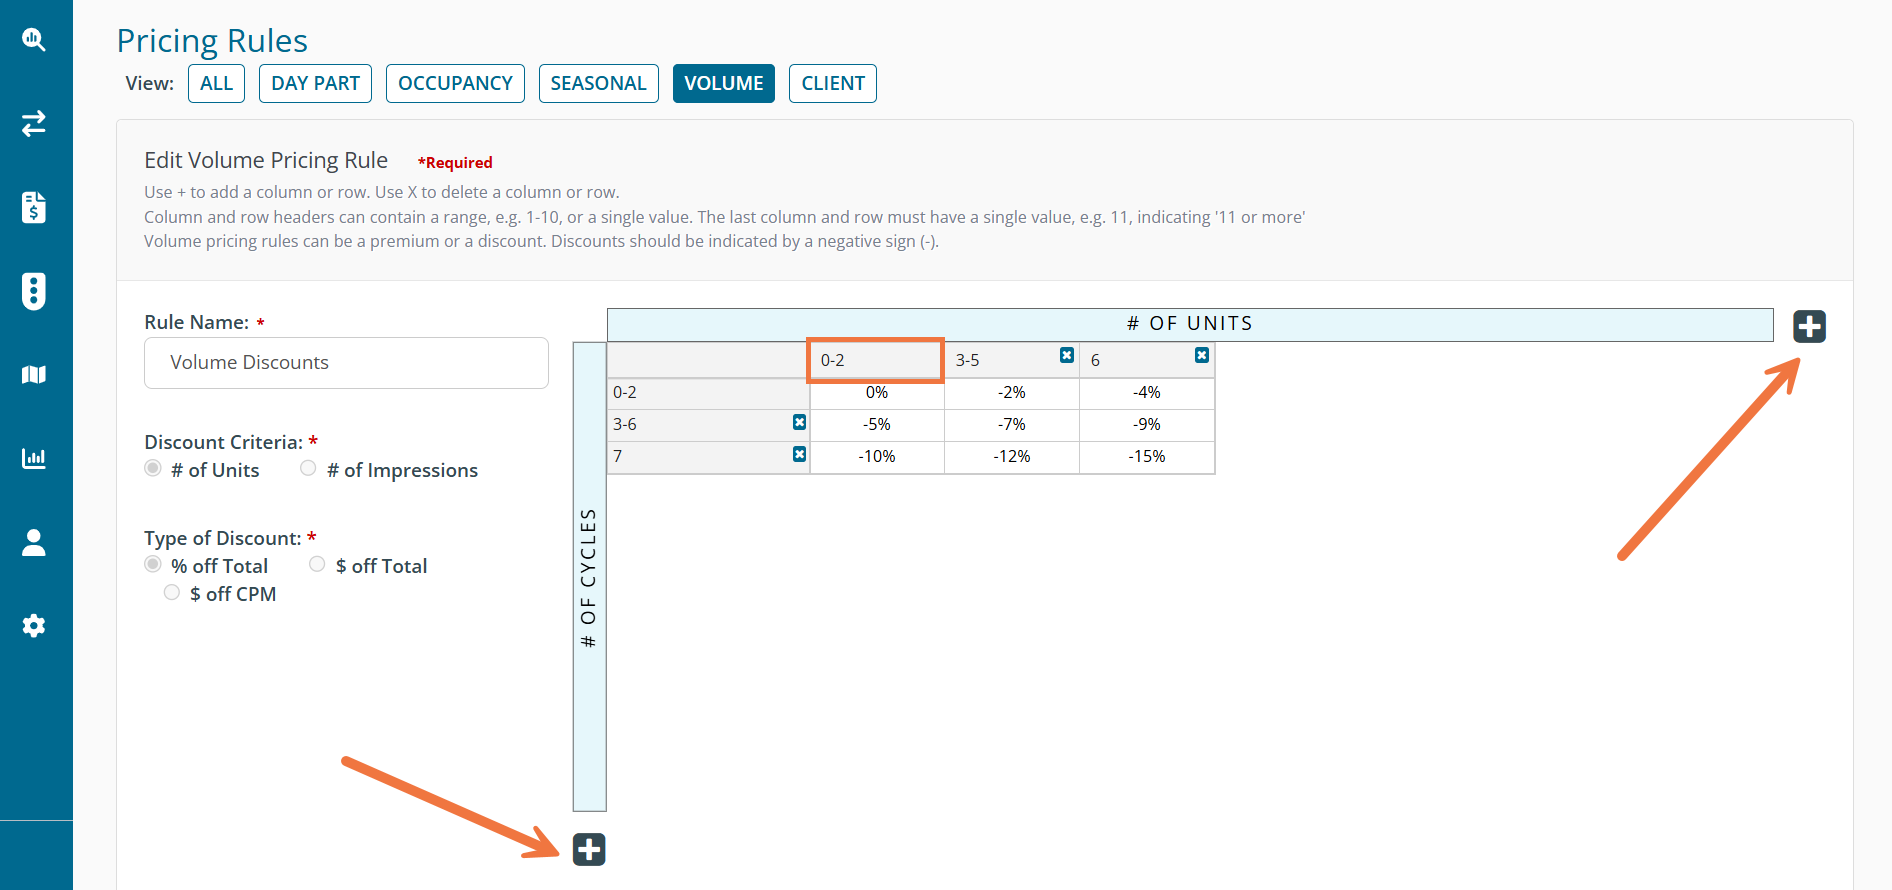Screen dimensions: 1892x890
Task: Select the # of Impressions radio option
Action: pyautogui.click(x=308, y=468)
